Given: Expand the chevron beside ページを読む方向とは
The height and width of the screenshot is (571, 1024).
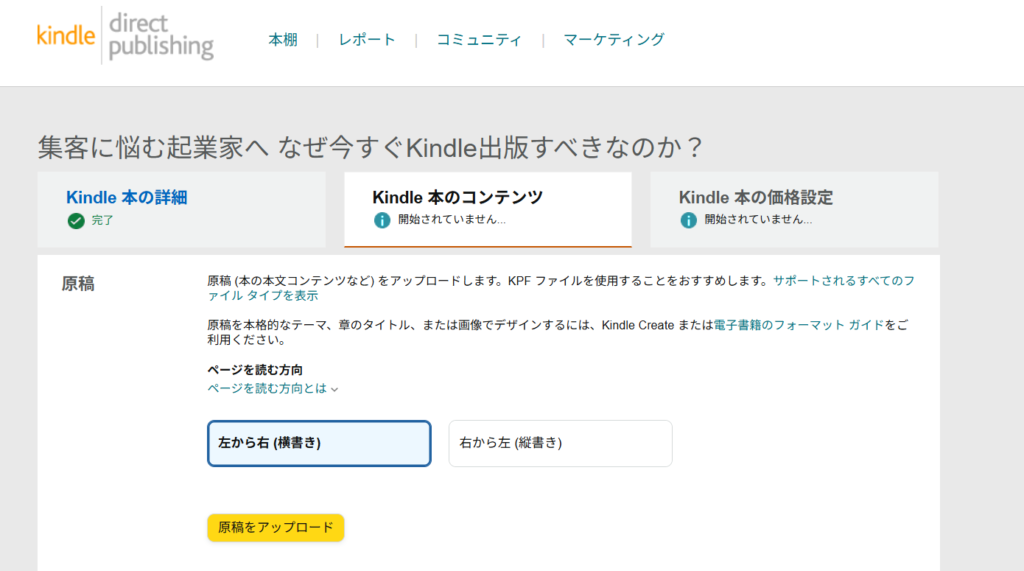Looking at the screenshot, I should 335,389.
